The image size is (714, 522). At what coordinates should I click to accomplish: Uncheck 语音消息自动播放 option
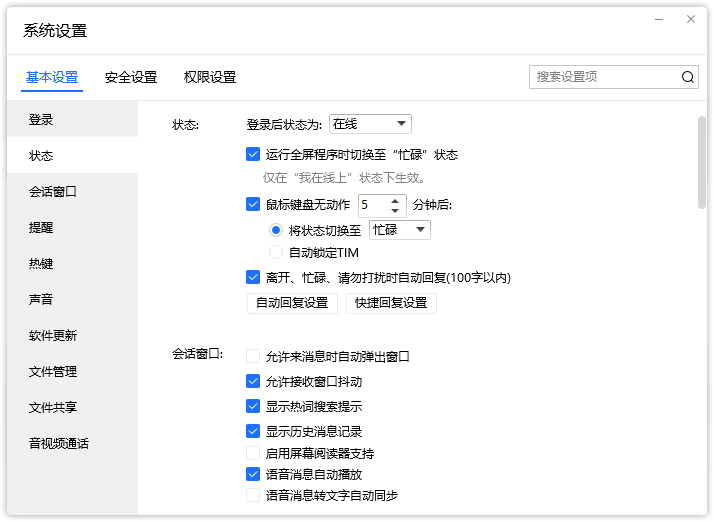click(253, 475)
